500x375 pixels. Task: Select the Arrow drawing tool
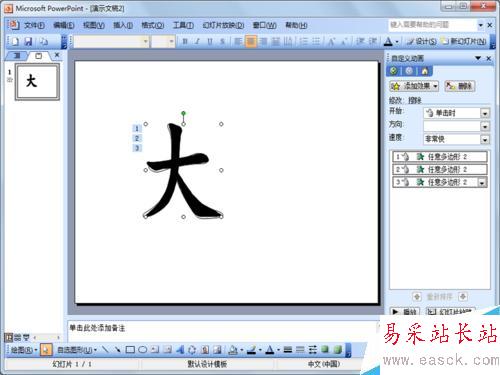coord(117,350)
